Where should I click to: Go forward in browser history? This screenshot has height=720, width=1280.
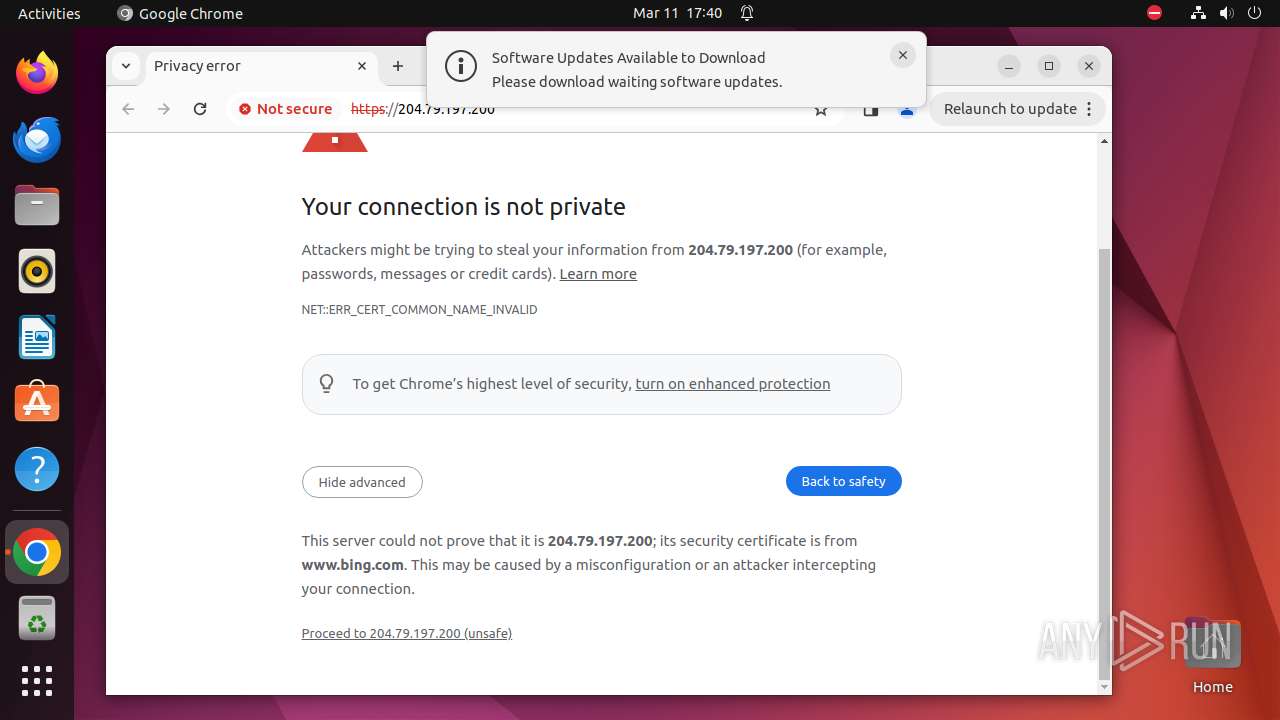[x=164, y=109]
